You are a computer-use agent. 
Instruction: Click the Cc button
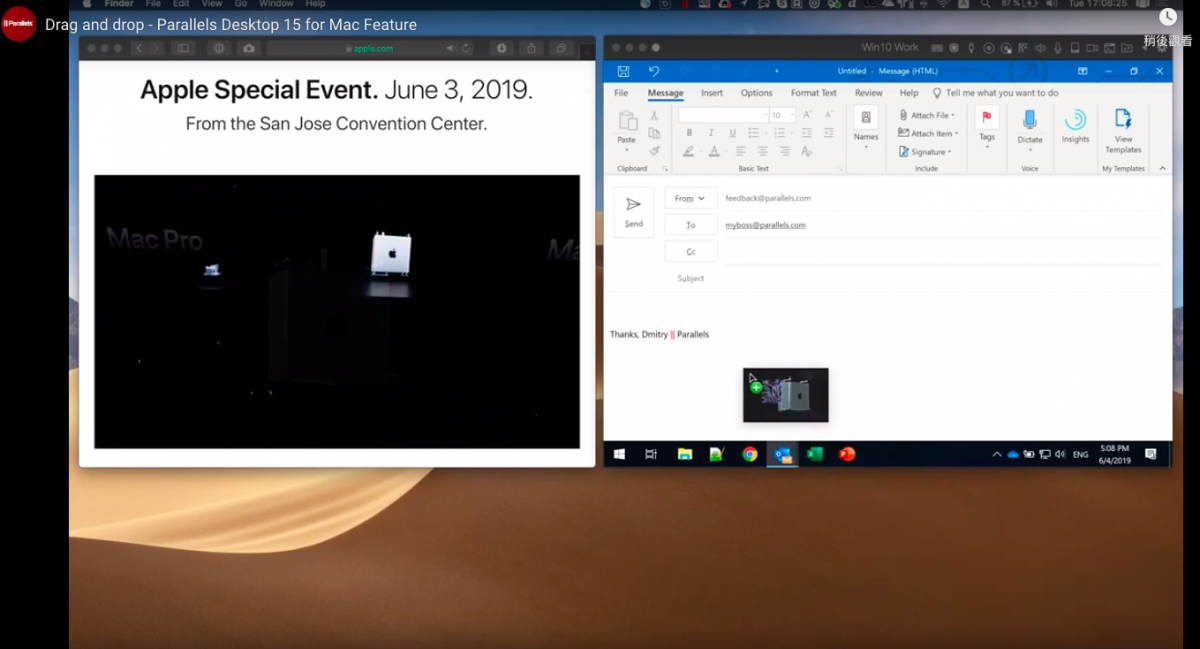click(691, 252)
